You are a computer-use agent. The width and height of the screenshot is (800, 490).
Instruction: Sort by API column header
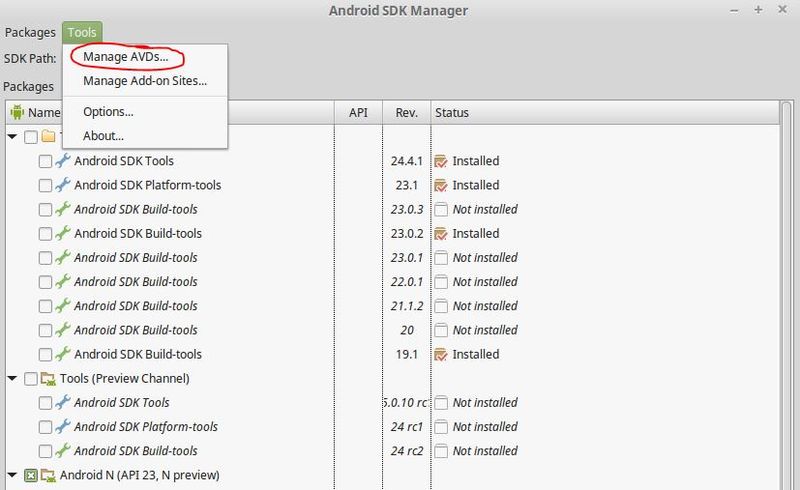pyautogui.click(x=358, y=112)
